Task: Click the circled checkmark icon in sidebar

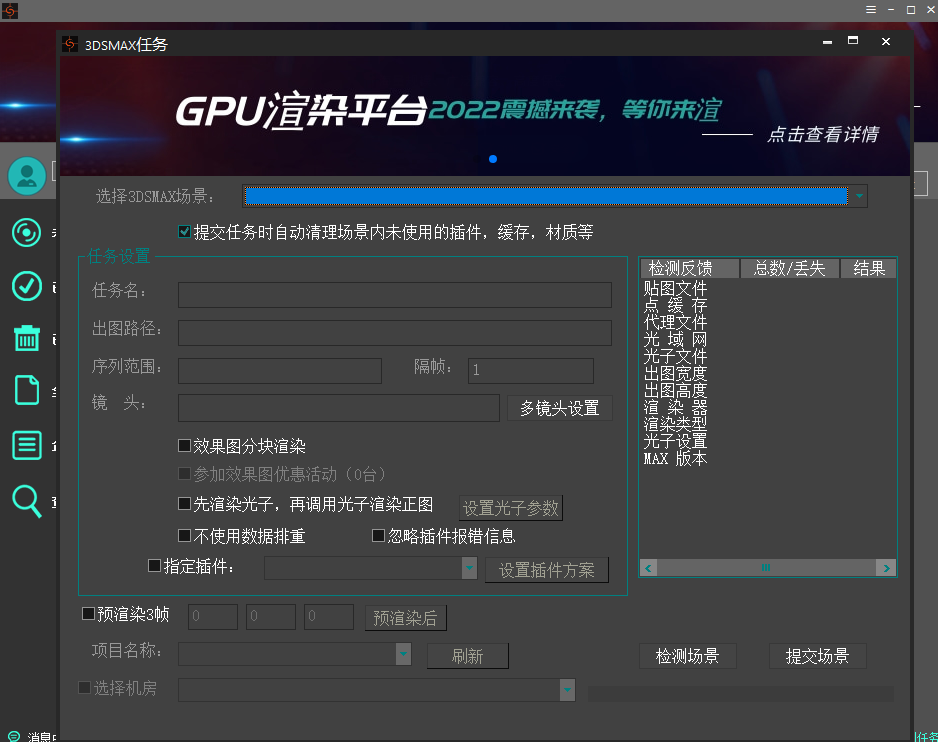Action: click(26, 286)
